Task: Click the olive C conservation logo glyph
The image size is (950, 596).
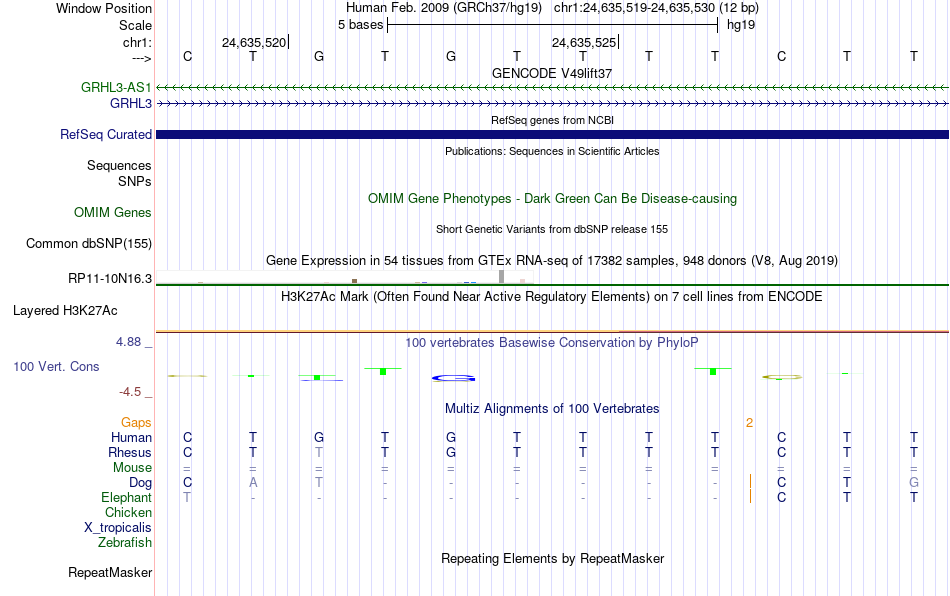Action: coord(782,377)
